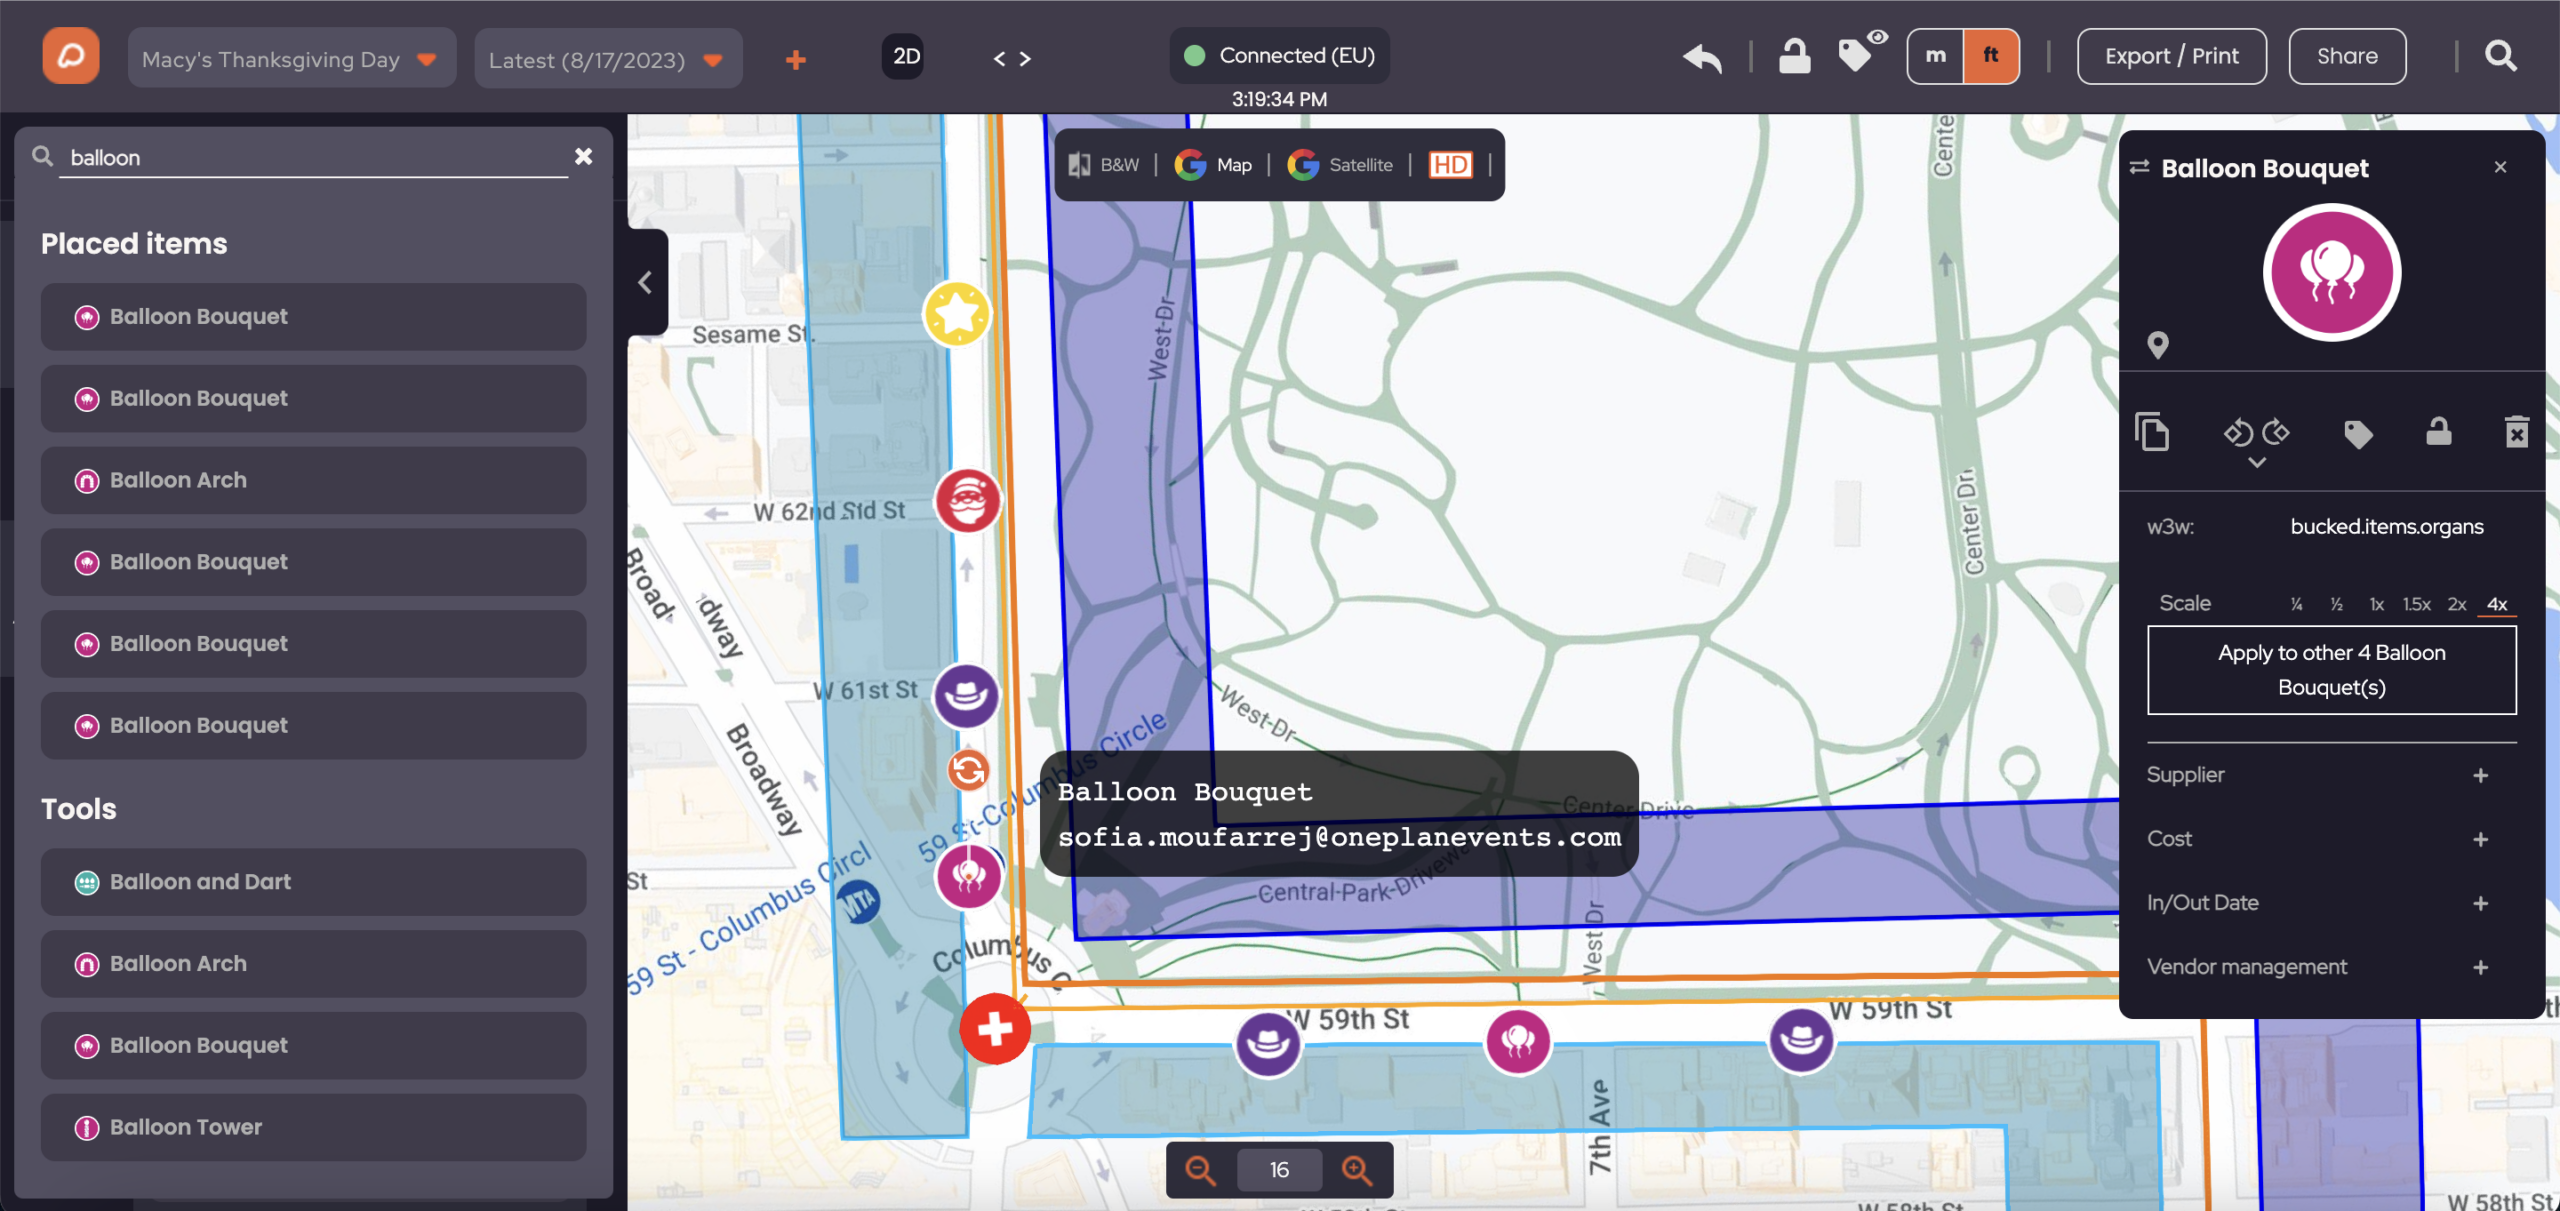Click the Connected (EU) status indicator

[1279, 55]
